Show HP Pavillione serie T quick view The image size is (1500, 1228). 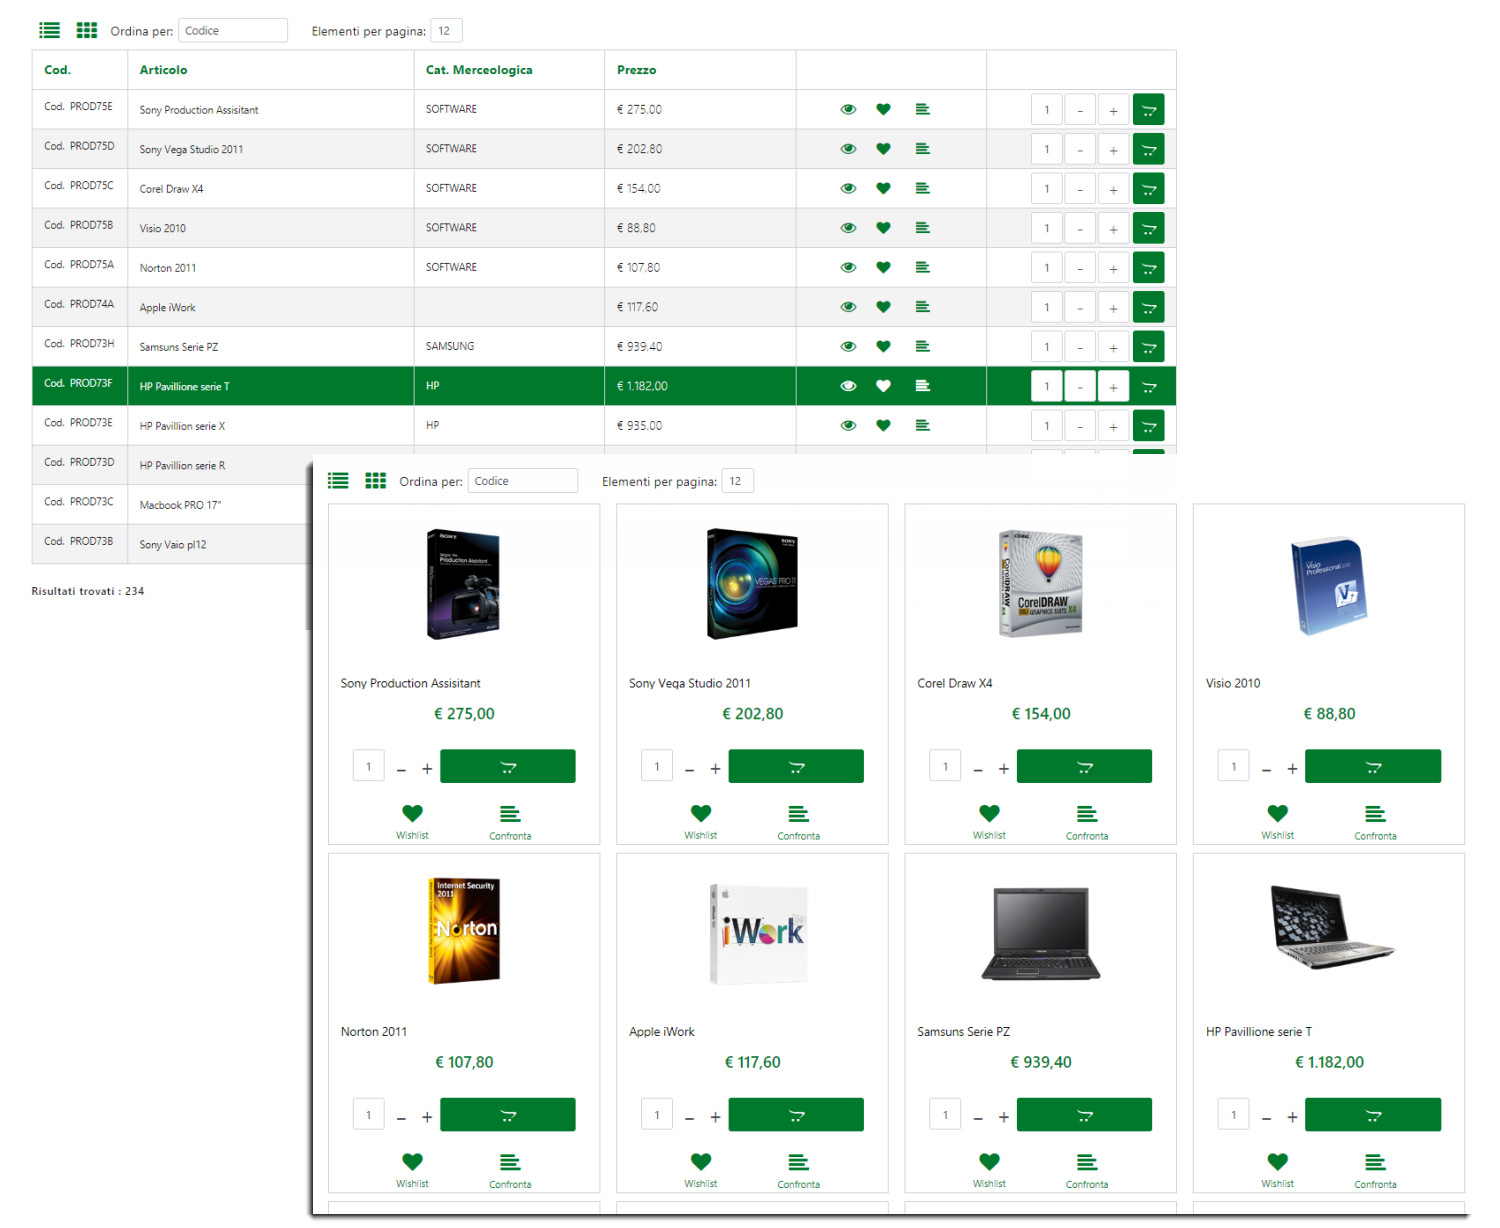tap(848, 386)
